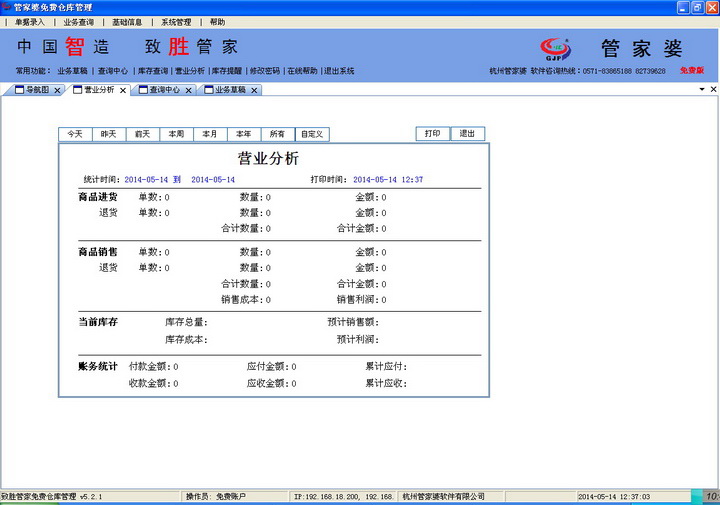Viewport: 720px width, 505px height.
Task: Close the 营业分析 tab with its X
Action: pos(123,90)
